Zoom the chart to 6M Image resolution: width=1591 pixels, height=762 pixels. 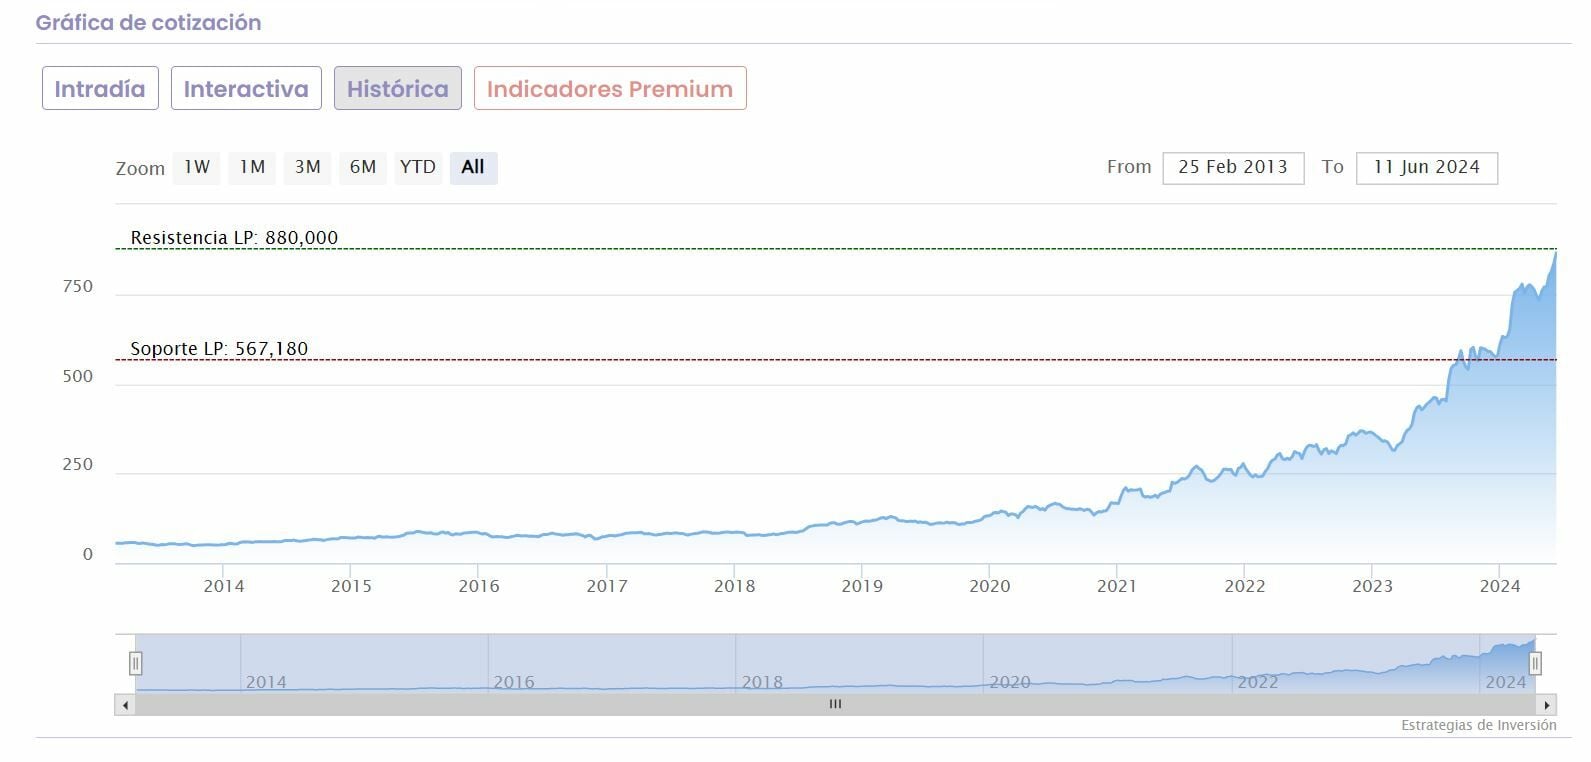click(362, 167)
